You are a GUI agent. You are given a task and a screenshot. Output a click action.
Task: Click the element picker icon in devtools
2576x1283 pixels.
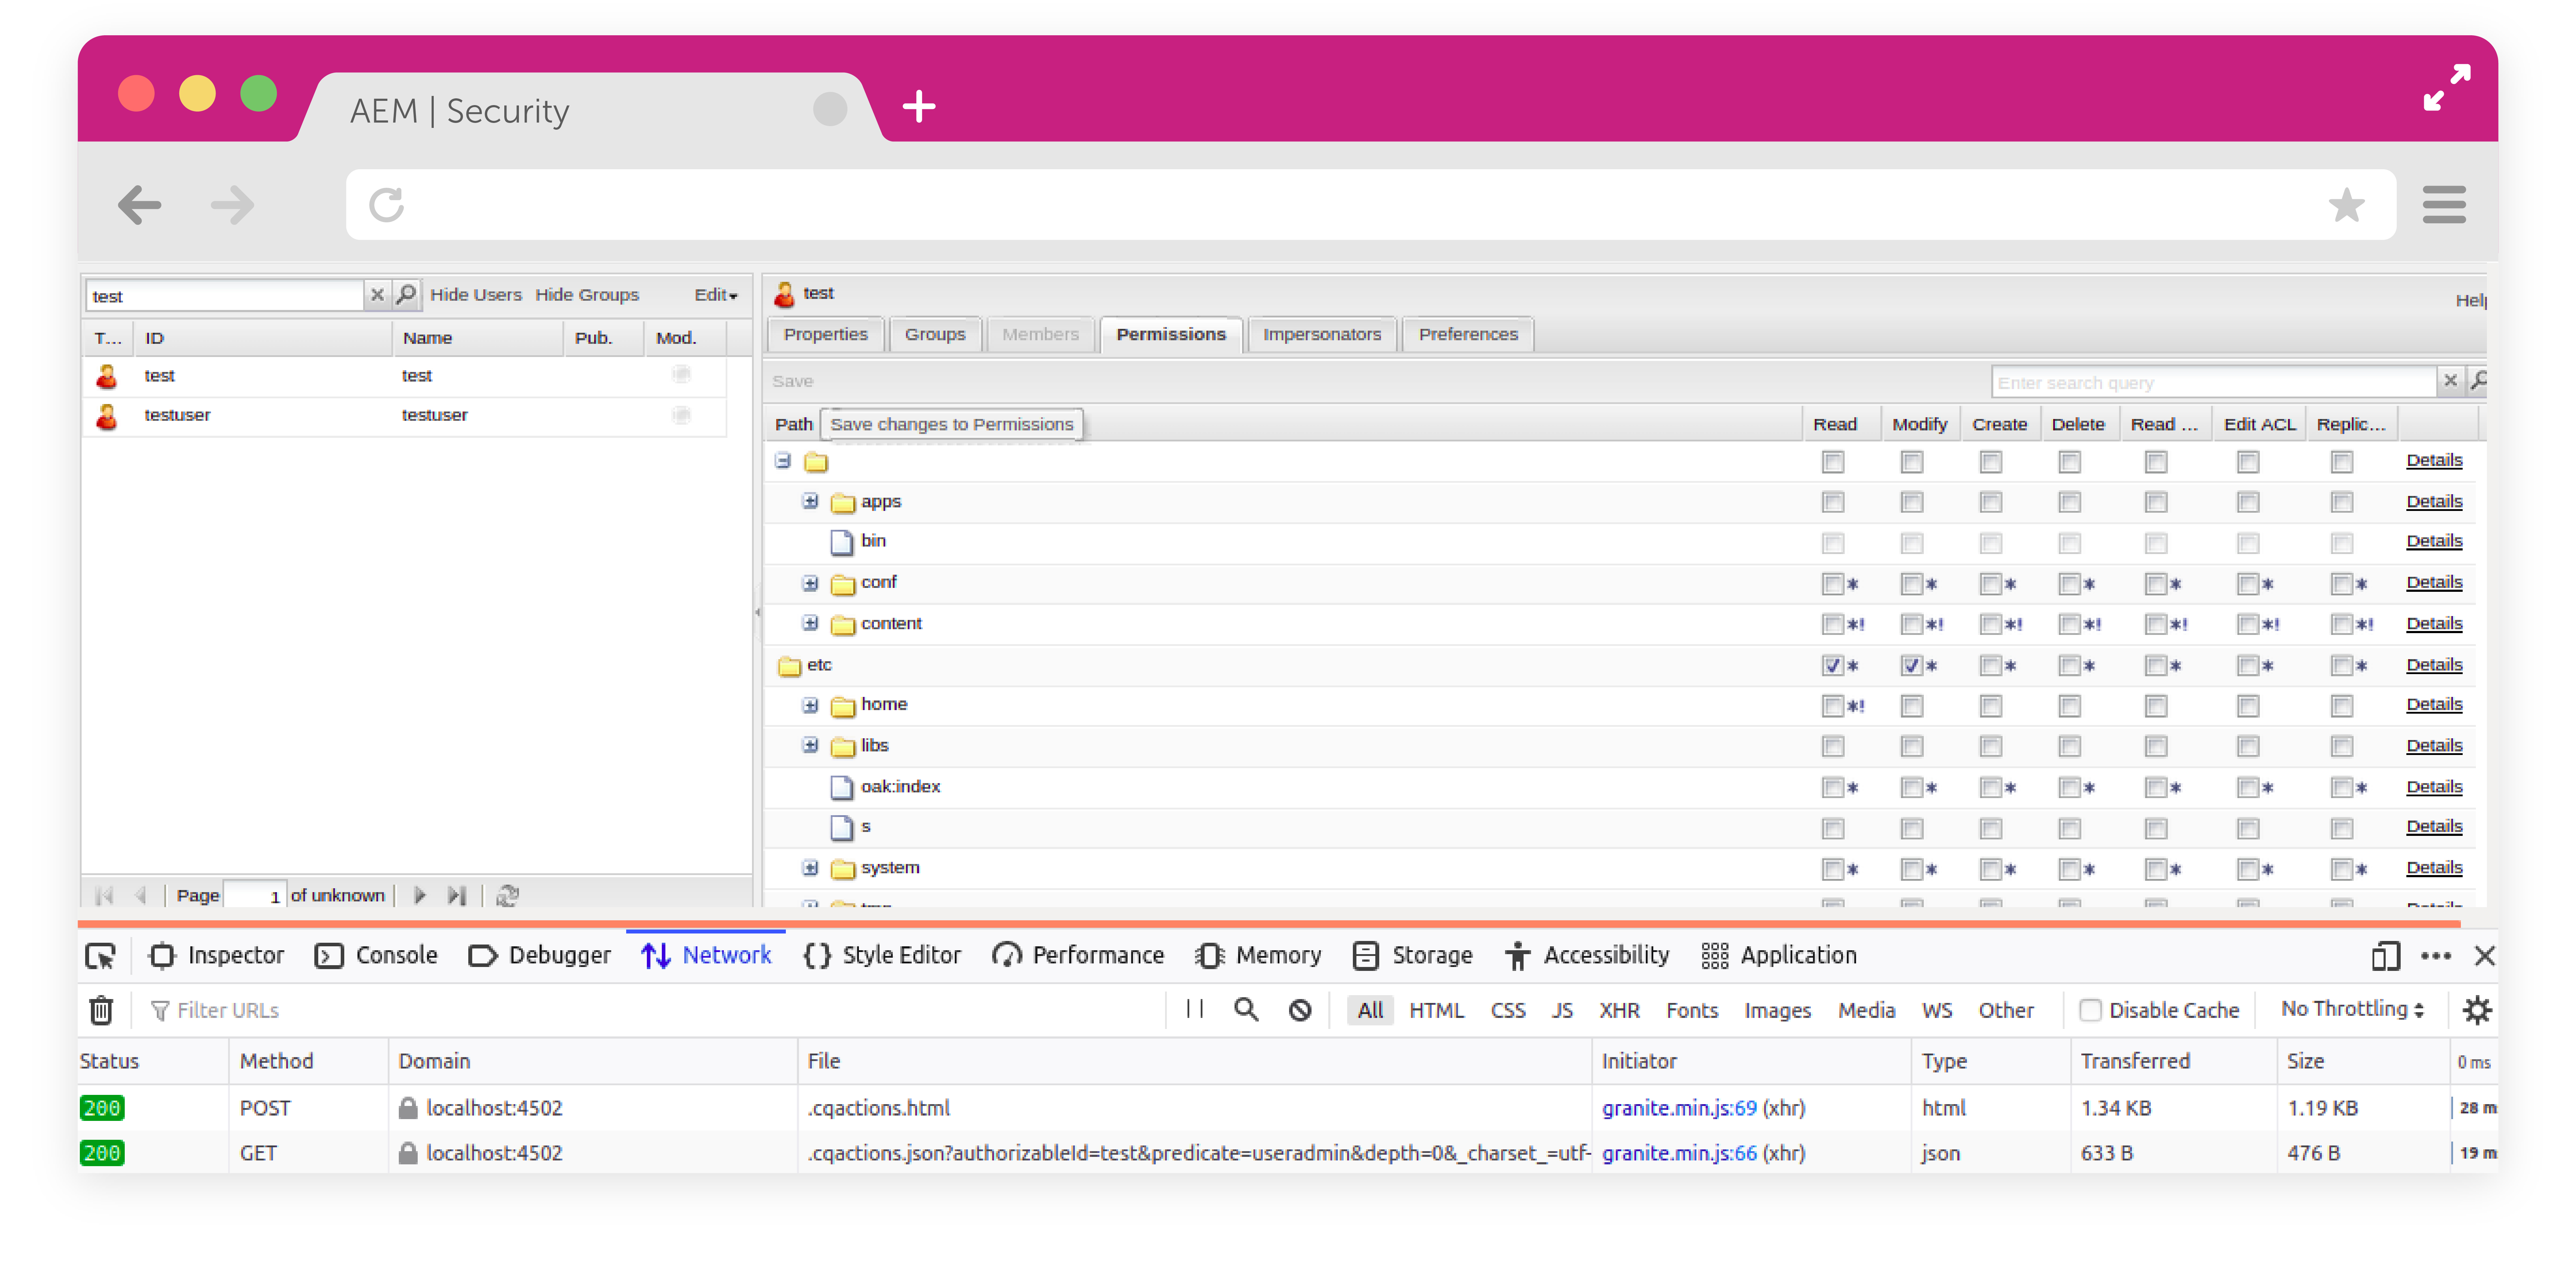100,956
